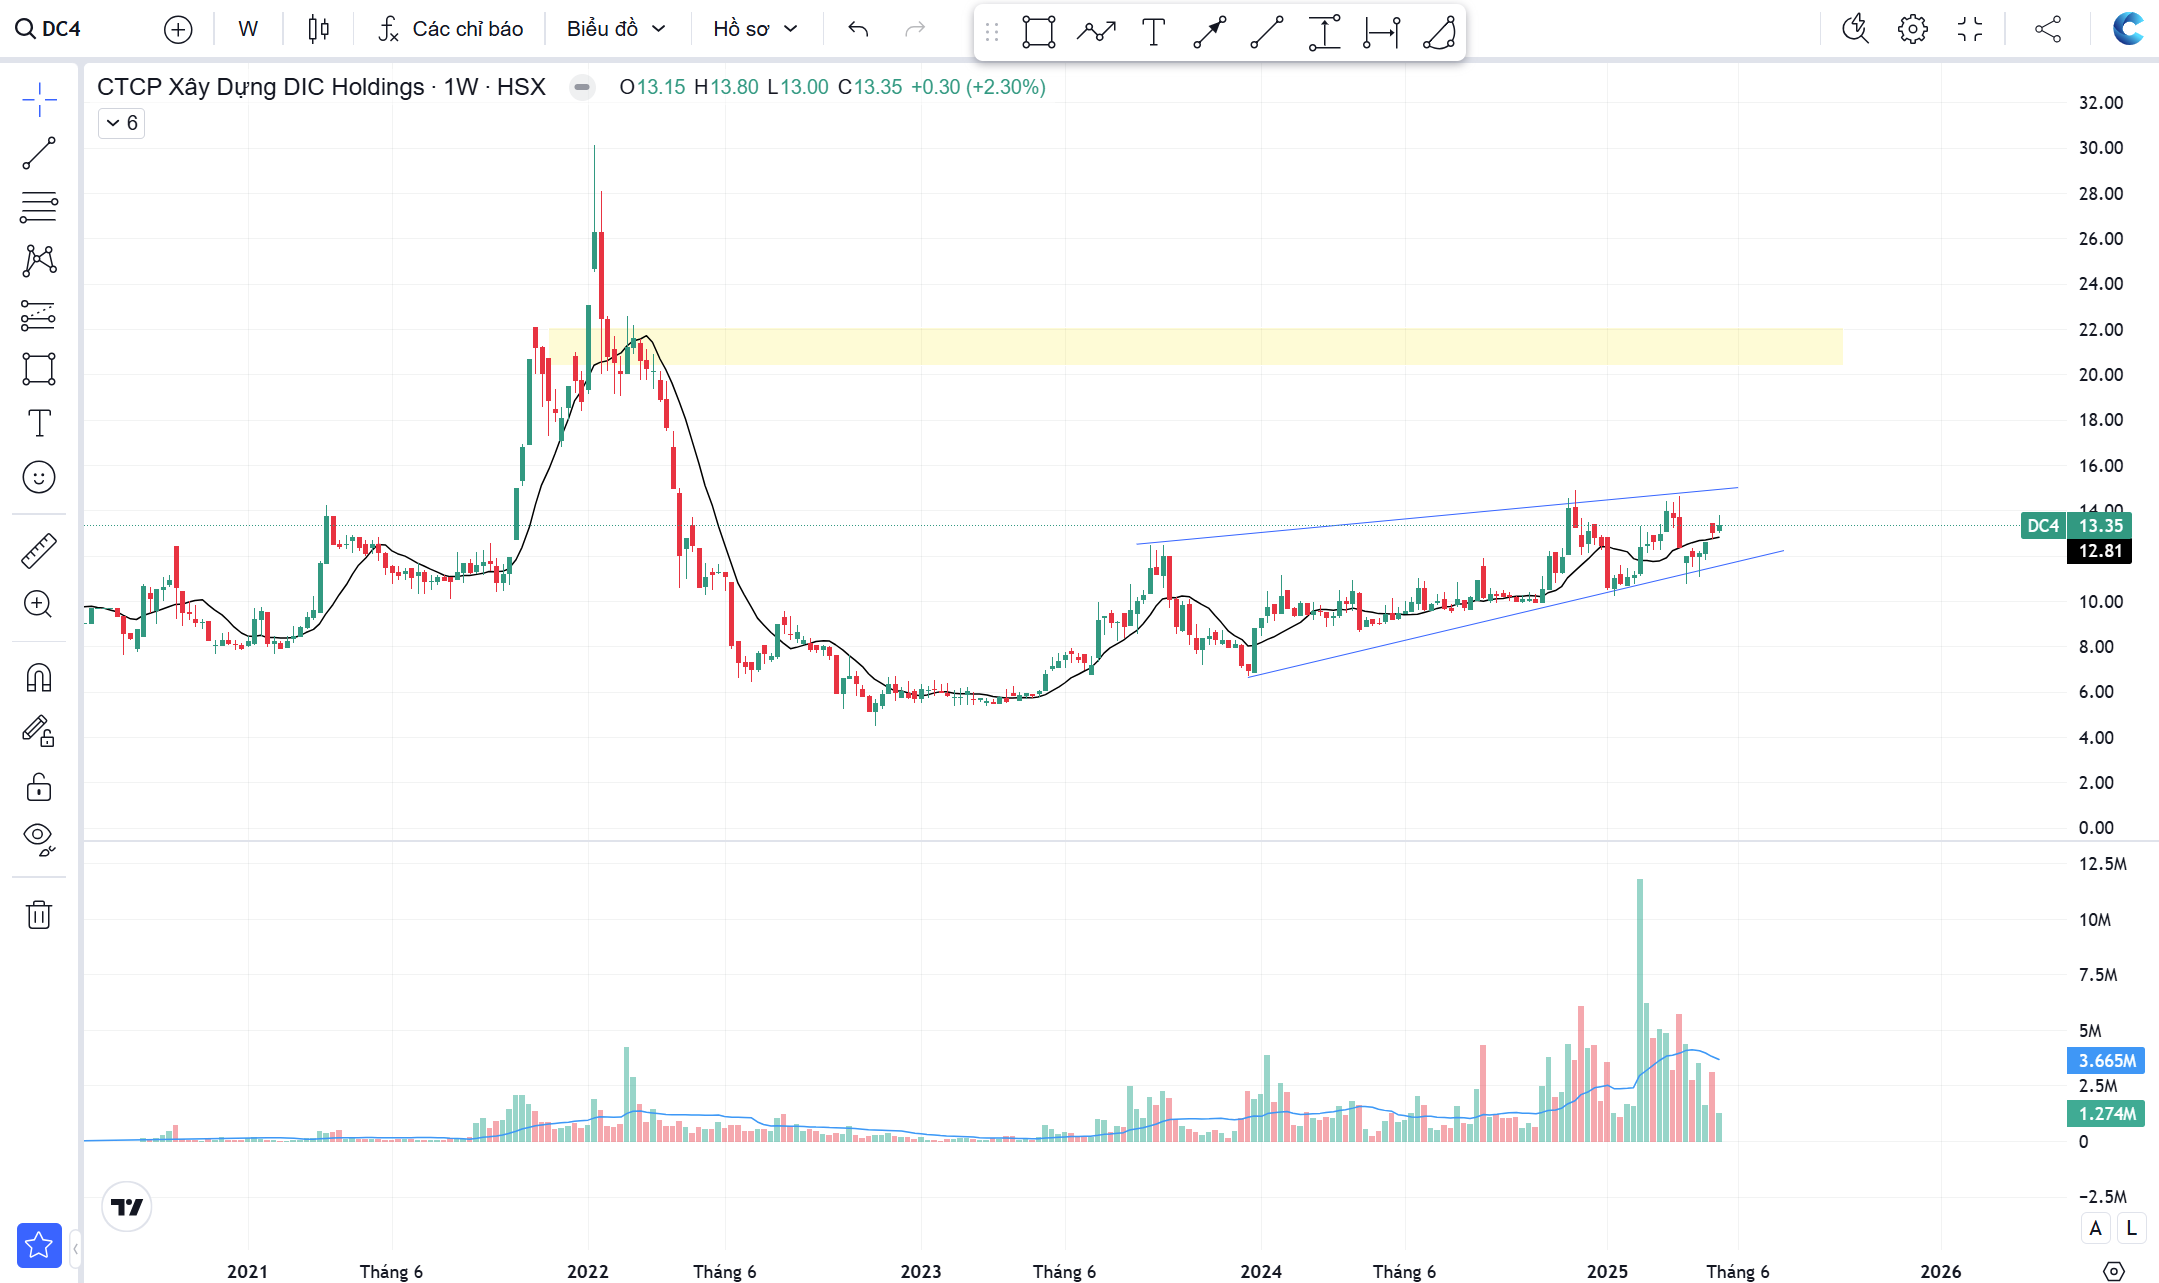Open the chart patterns drawing tool
This screenshot has height=1283, width=2159.
click(x=39, y=261)
